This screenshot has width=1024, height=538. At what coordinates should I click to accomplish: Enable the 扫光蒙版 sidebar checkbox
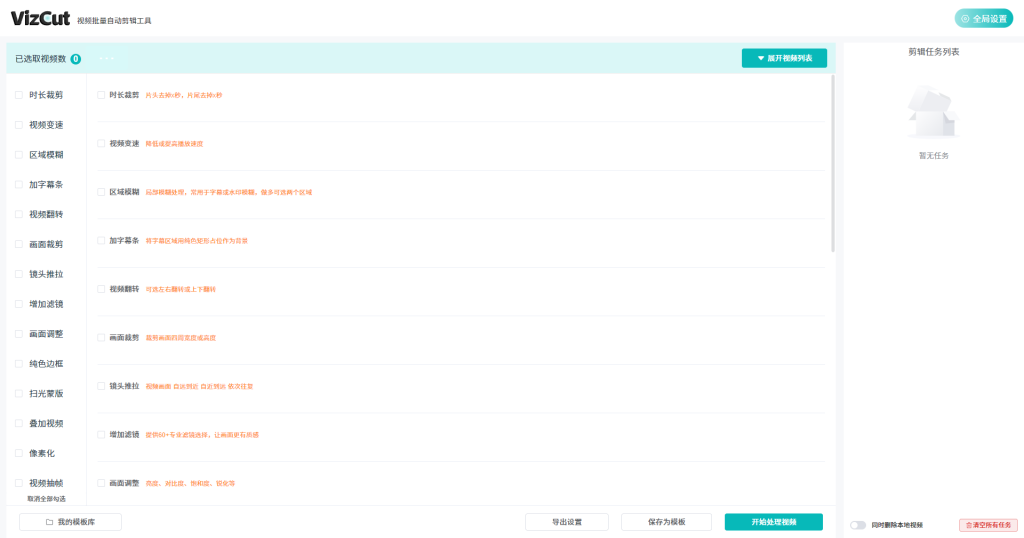[19, 393]
